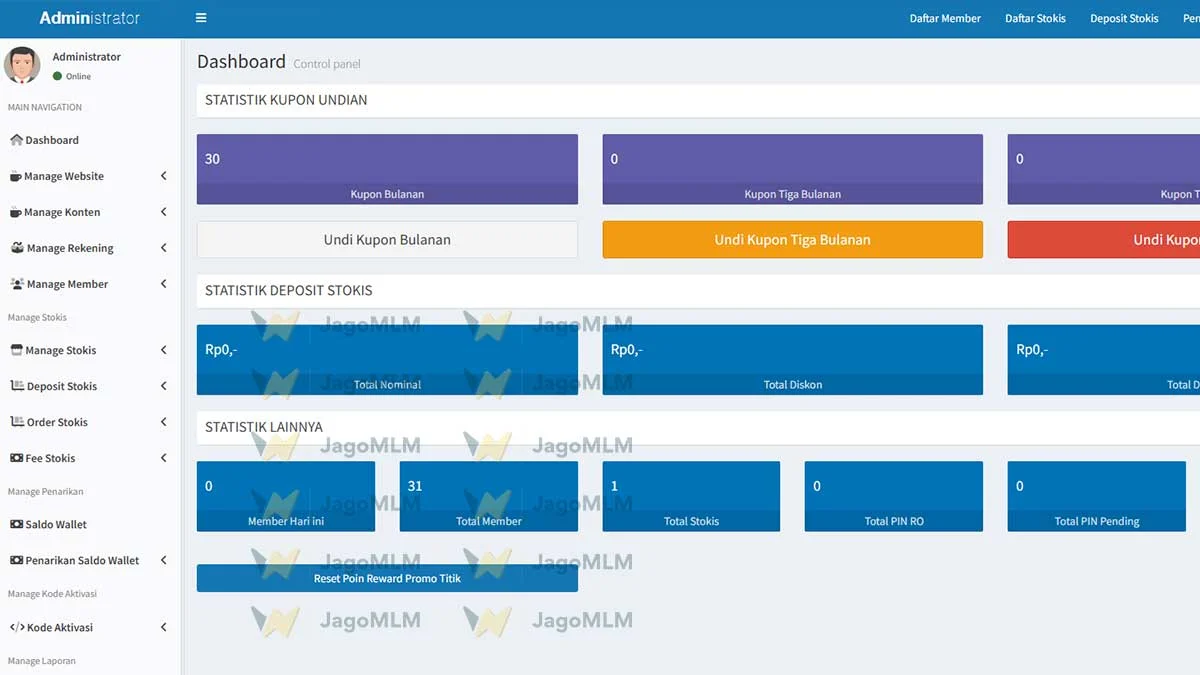Open Manage Rekening via its icon
The height and width of the screenshot is (675, 1200).
tap(15, 248)
